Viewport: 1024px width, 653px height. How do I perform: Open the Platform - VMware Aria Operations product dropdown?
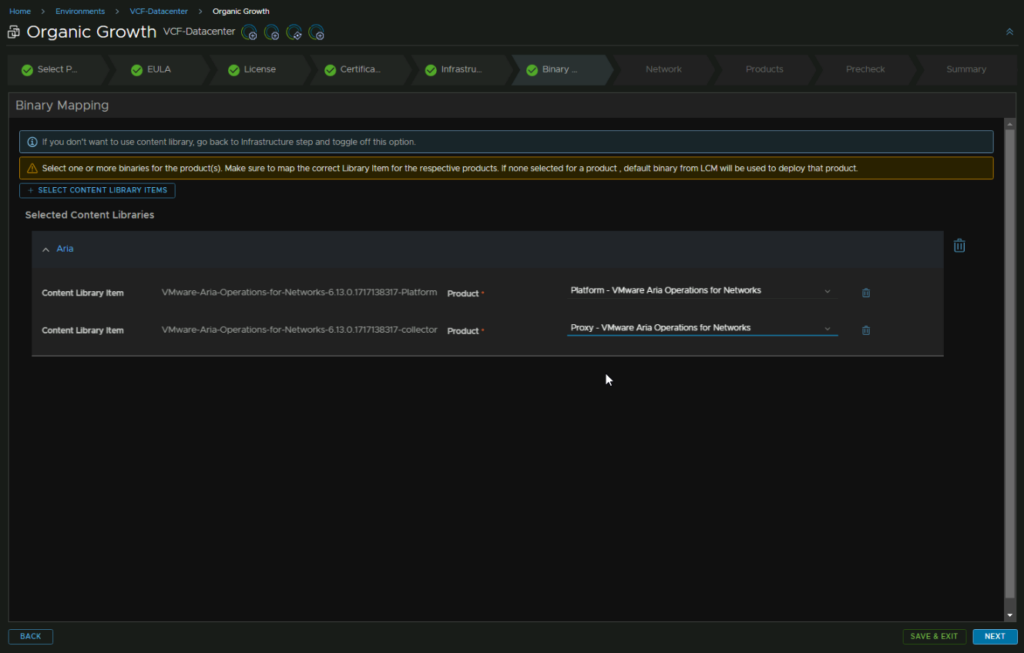click(702, 291)
